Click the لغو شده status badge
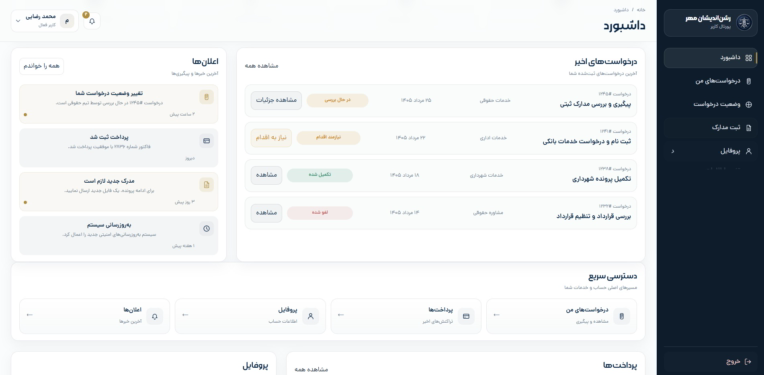This screenshot has height=375, width=764. point(320,213)
